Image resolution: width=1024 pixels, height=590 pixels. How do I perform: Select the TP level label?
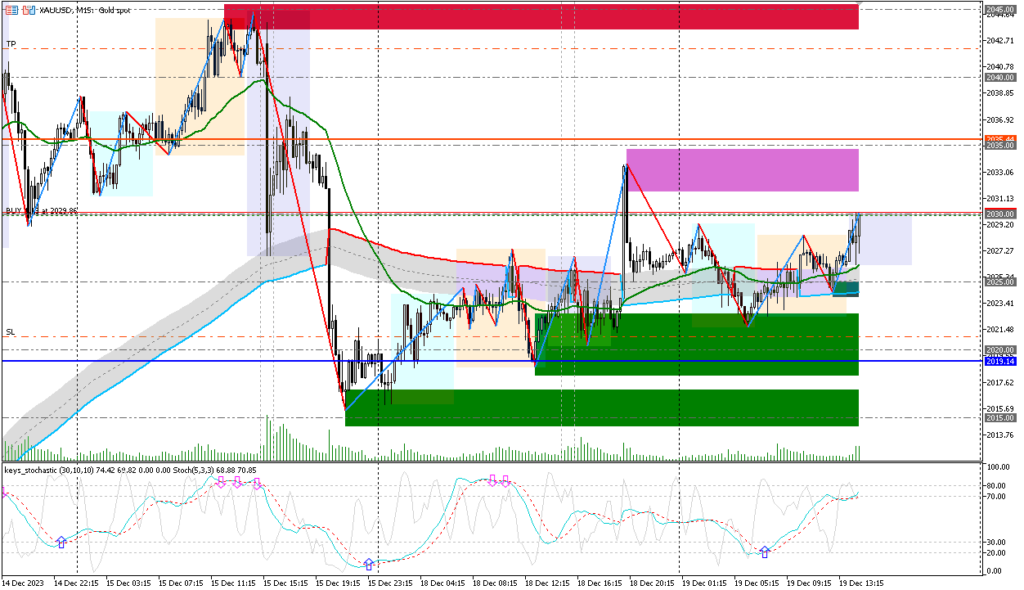coord(11,44)
